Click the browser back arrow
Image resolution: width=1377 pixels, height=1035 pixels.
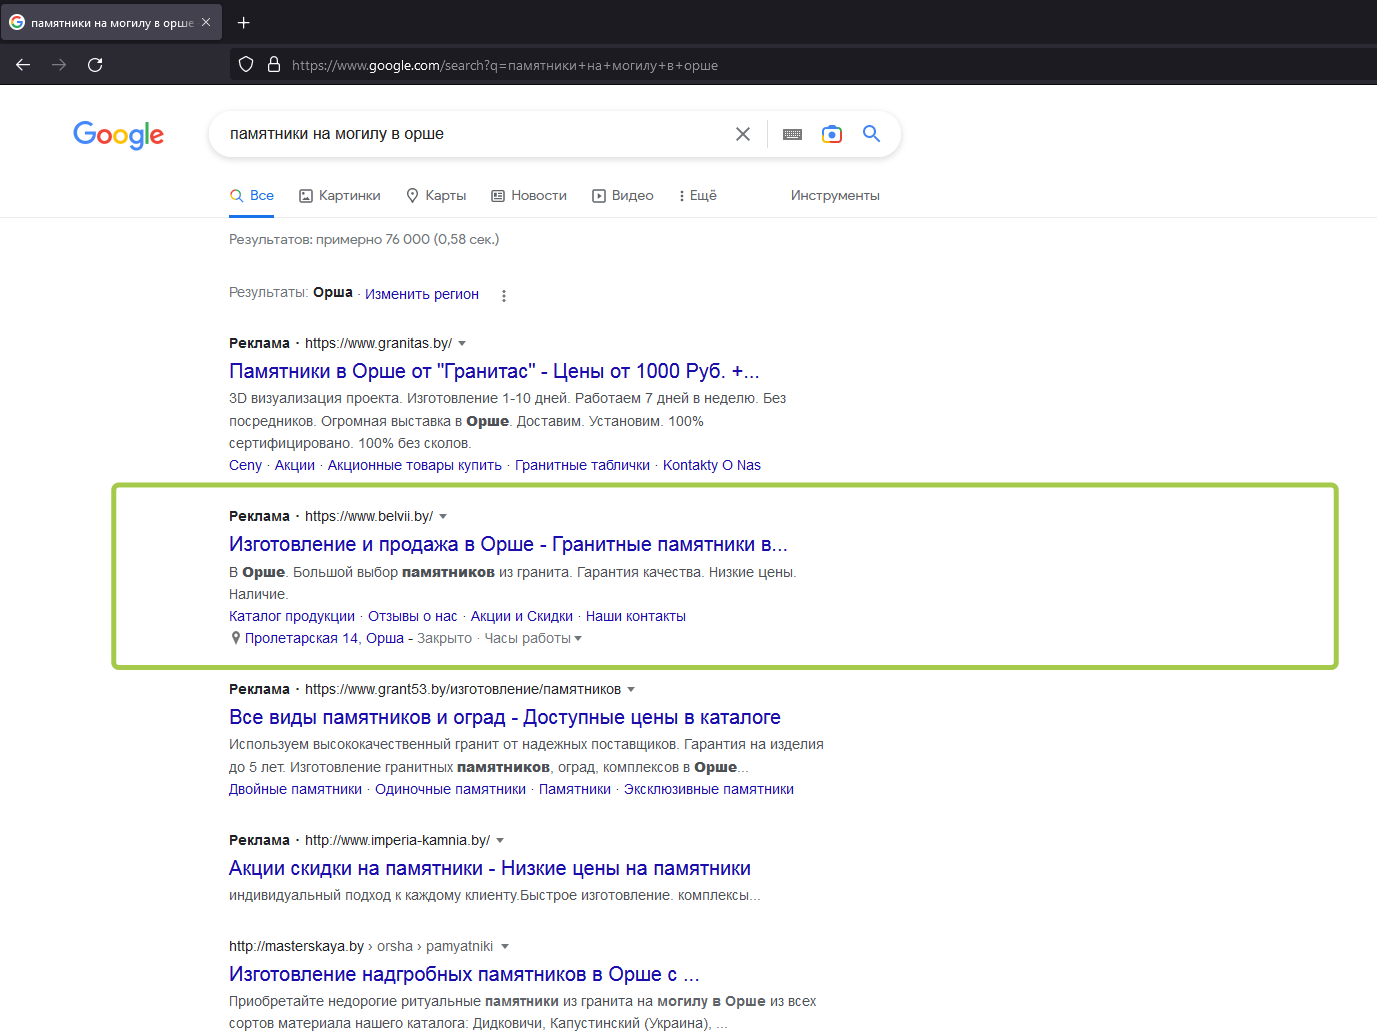(23, 65)
